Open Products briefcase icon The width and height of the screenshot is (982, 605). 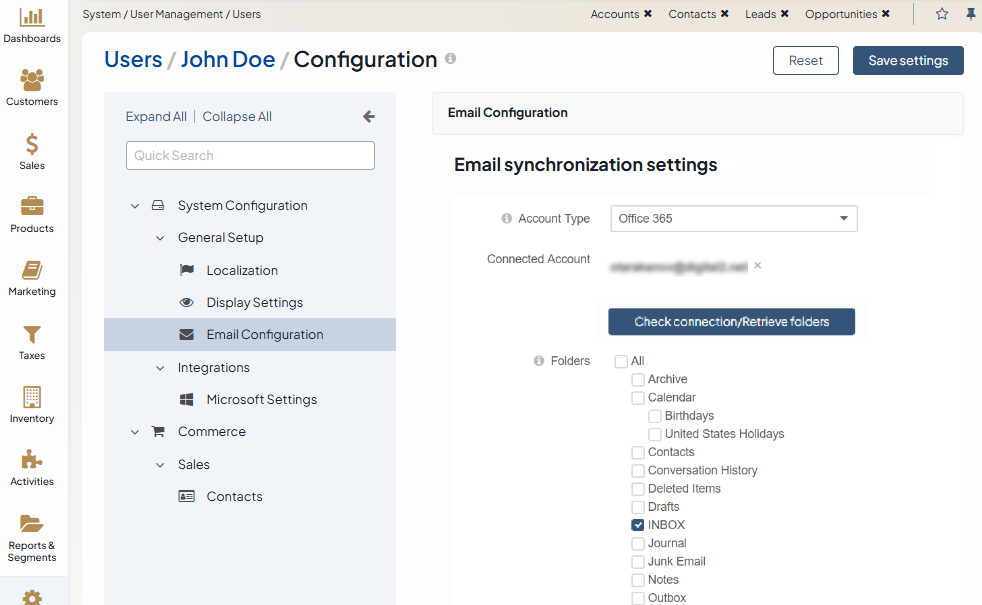pos(32,207)
